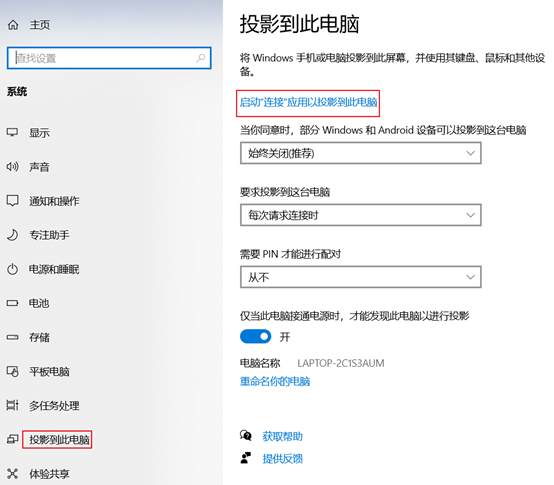The width and height of the screenshot is (554, 485).
Task: Click the Shared Experiences (体验共享) icon
Action: click(x=12, y=473)
